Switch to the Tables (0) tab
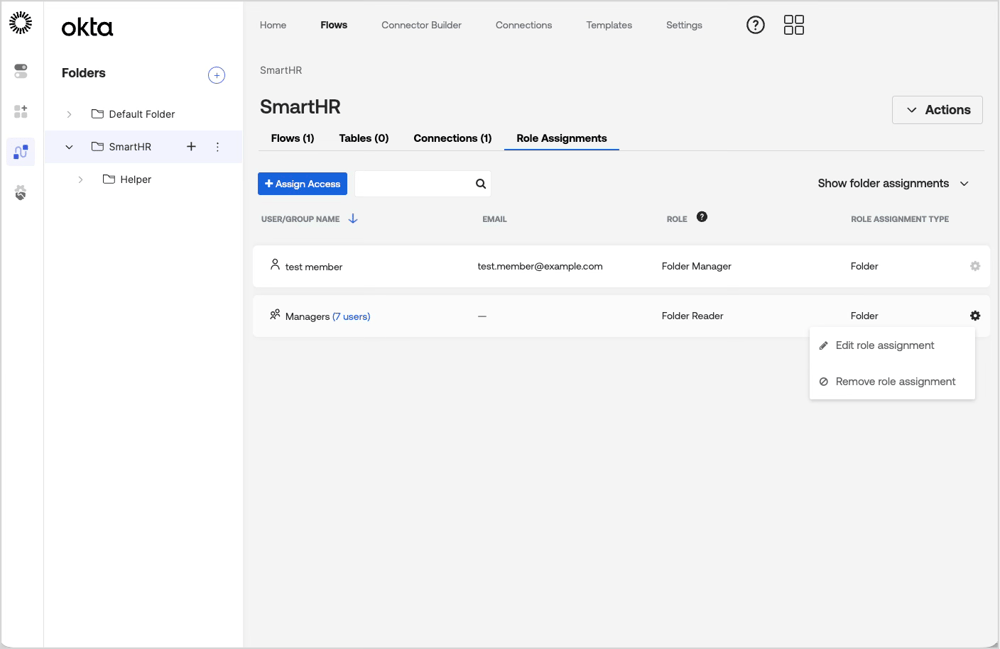 click(x=364, y=138)
